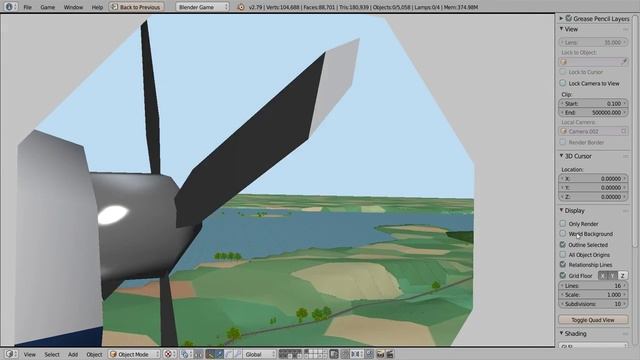Toggle proportional editing icon in header
Viewport: 640px width, 360px height.
point(345,354)
